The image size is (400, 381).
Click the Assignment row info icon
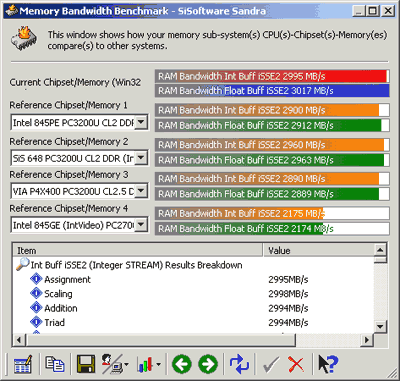click(x=36, y=279)
